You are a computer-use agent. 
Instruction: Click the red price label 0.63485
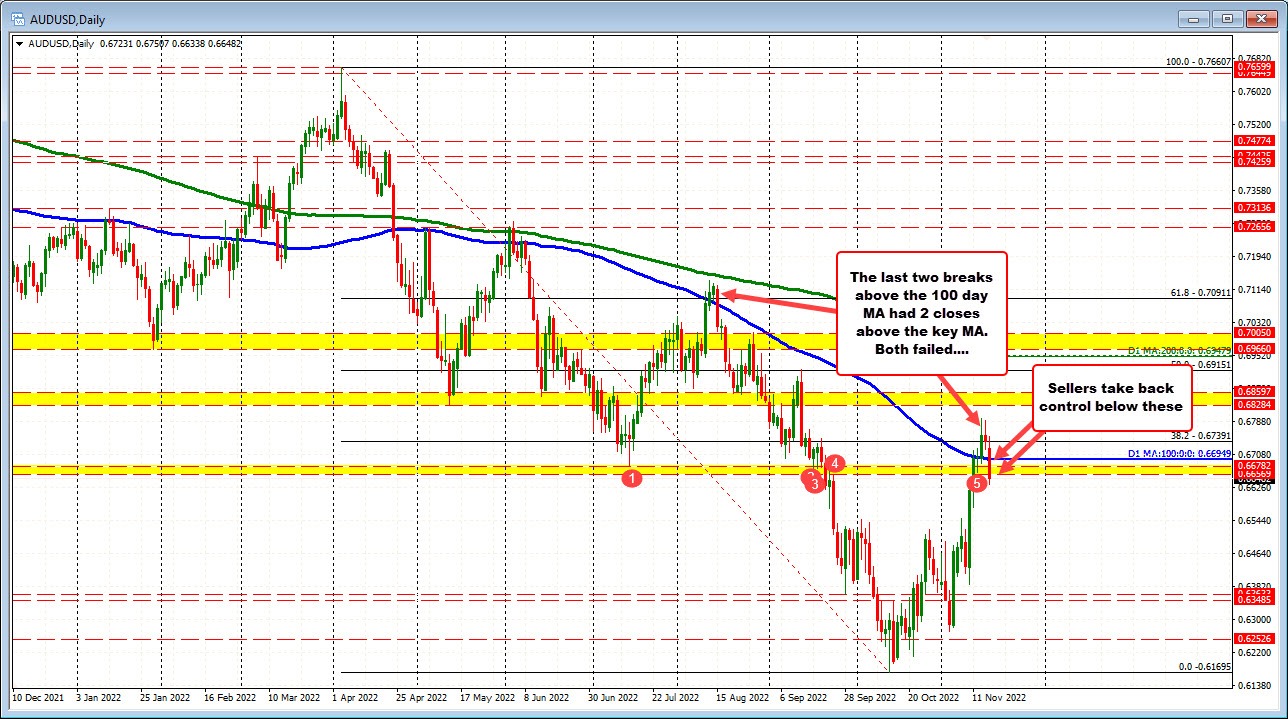1254,599
